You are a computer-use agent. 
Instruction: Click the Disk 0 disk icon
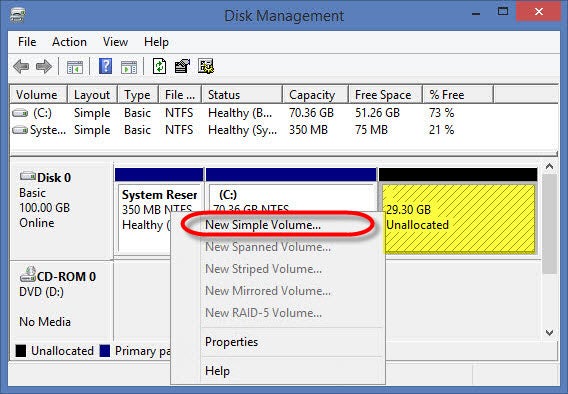point(28,177)
